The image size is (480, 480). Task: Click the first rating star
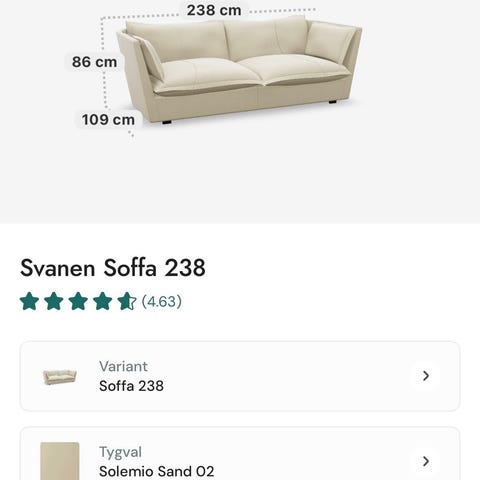tap(30, 301)
